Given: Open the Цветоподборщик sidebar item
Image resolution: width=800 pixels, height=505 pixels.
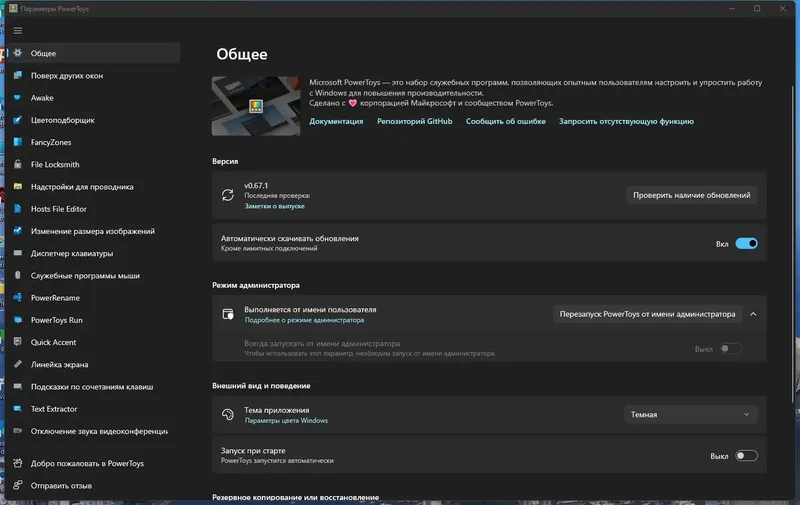Looking at the screenshot, I should tap(62, 120).
